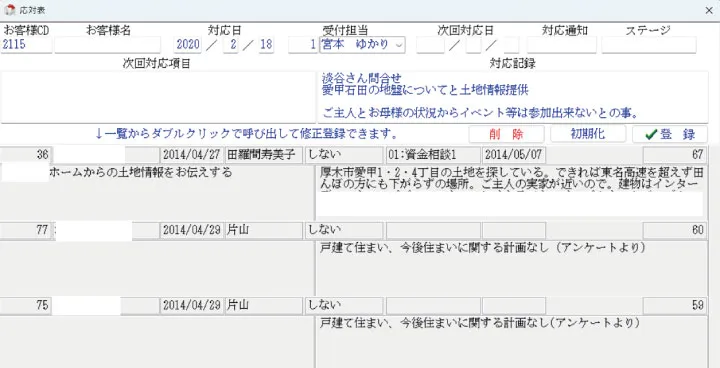Image resolution: width=720 pixels, height=368 pixels.
Task: Click 戸建て住まい record text of row 75
Action: pyautogui.click(x=480, y=323)
